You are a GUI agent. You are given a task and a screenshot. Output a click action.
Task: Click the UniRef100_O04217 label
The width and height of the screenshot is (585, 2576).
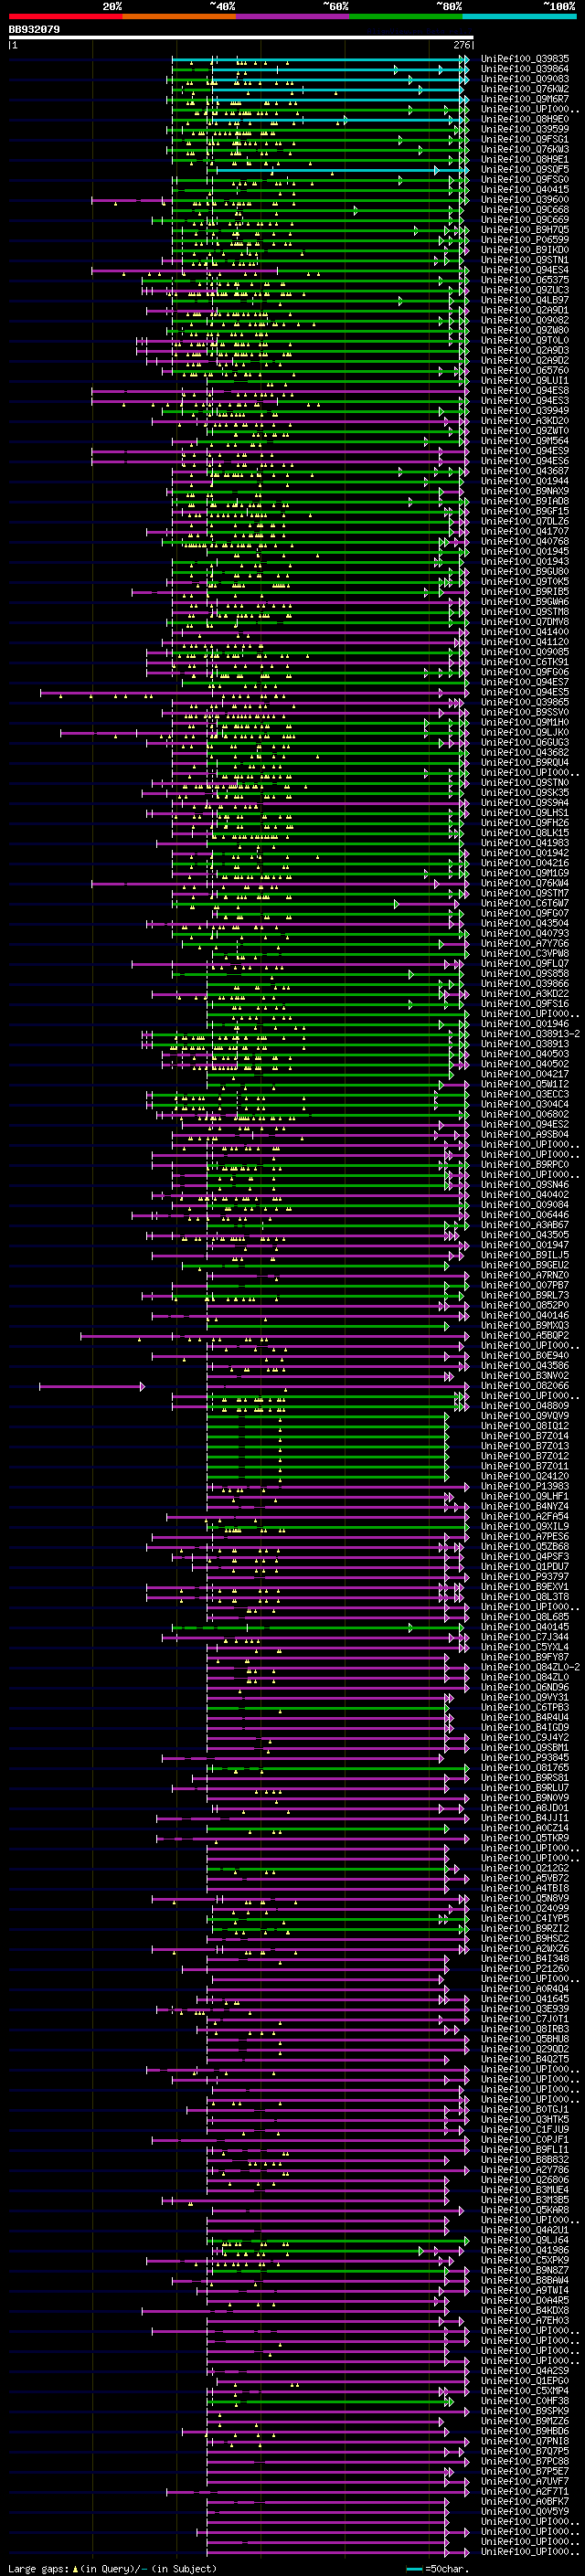(x=525, y=1074)
